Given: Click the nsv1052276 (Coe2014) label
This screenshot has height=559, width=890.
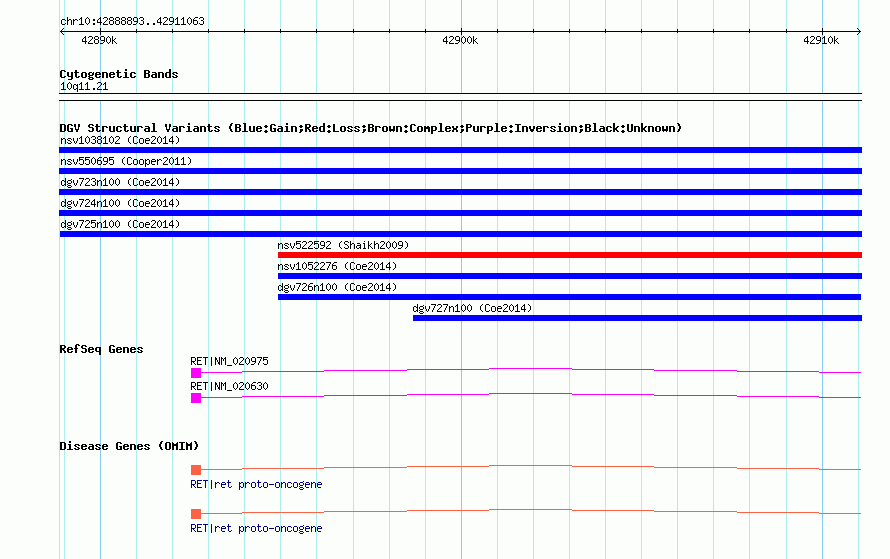Looking at the screenshot, I should [337, 266].
